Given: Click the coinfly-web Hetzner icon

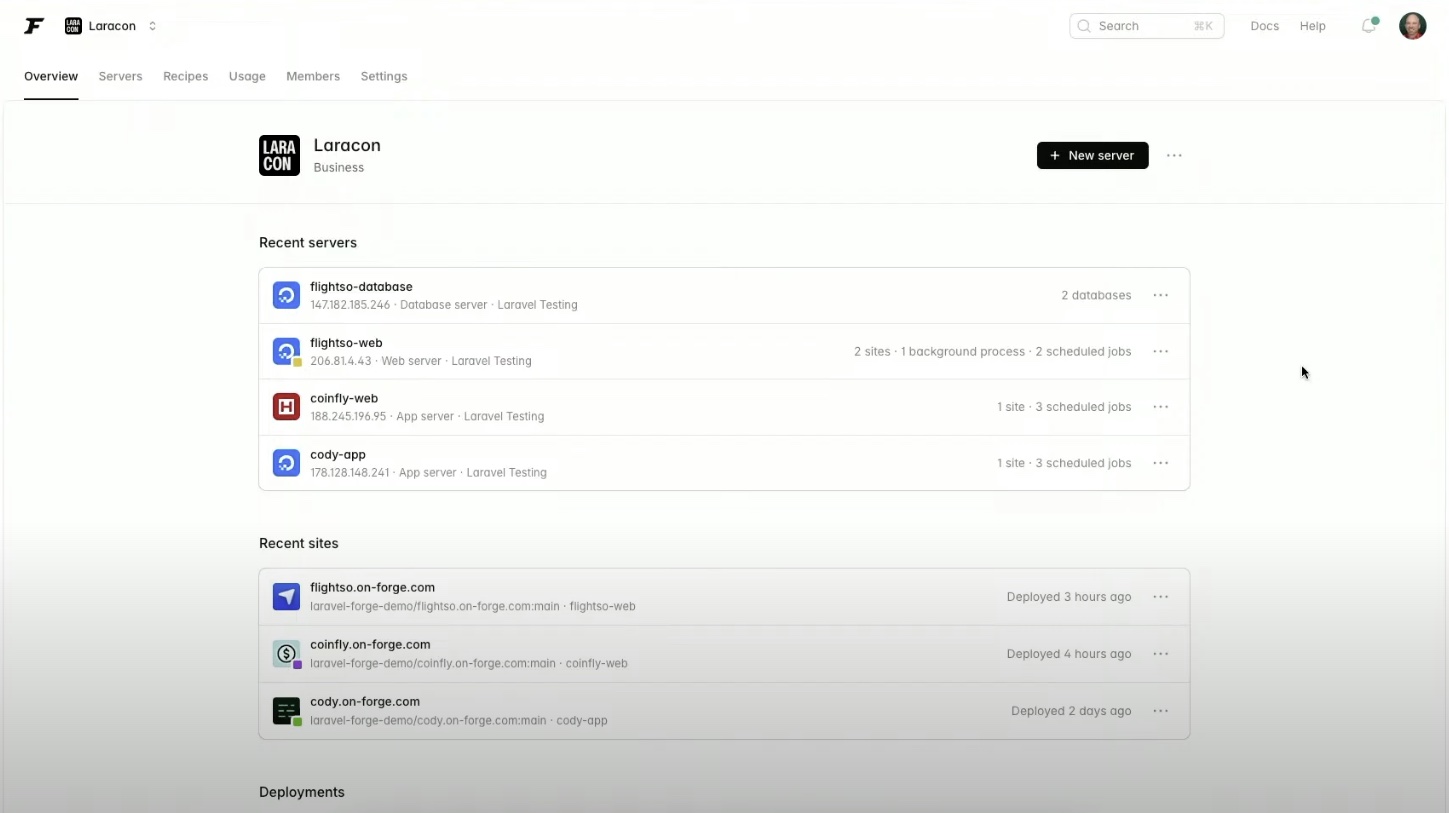Looking at the screenshot, I should [x=286, y=407].
